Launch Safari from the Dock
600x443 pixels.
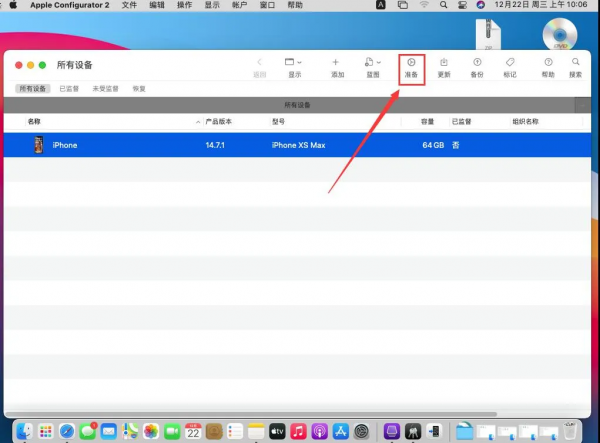67,432
